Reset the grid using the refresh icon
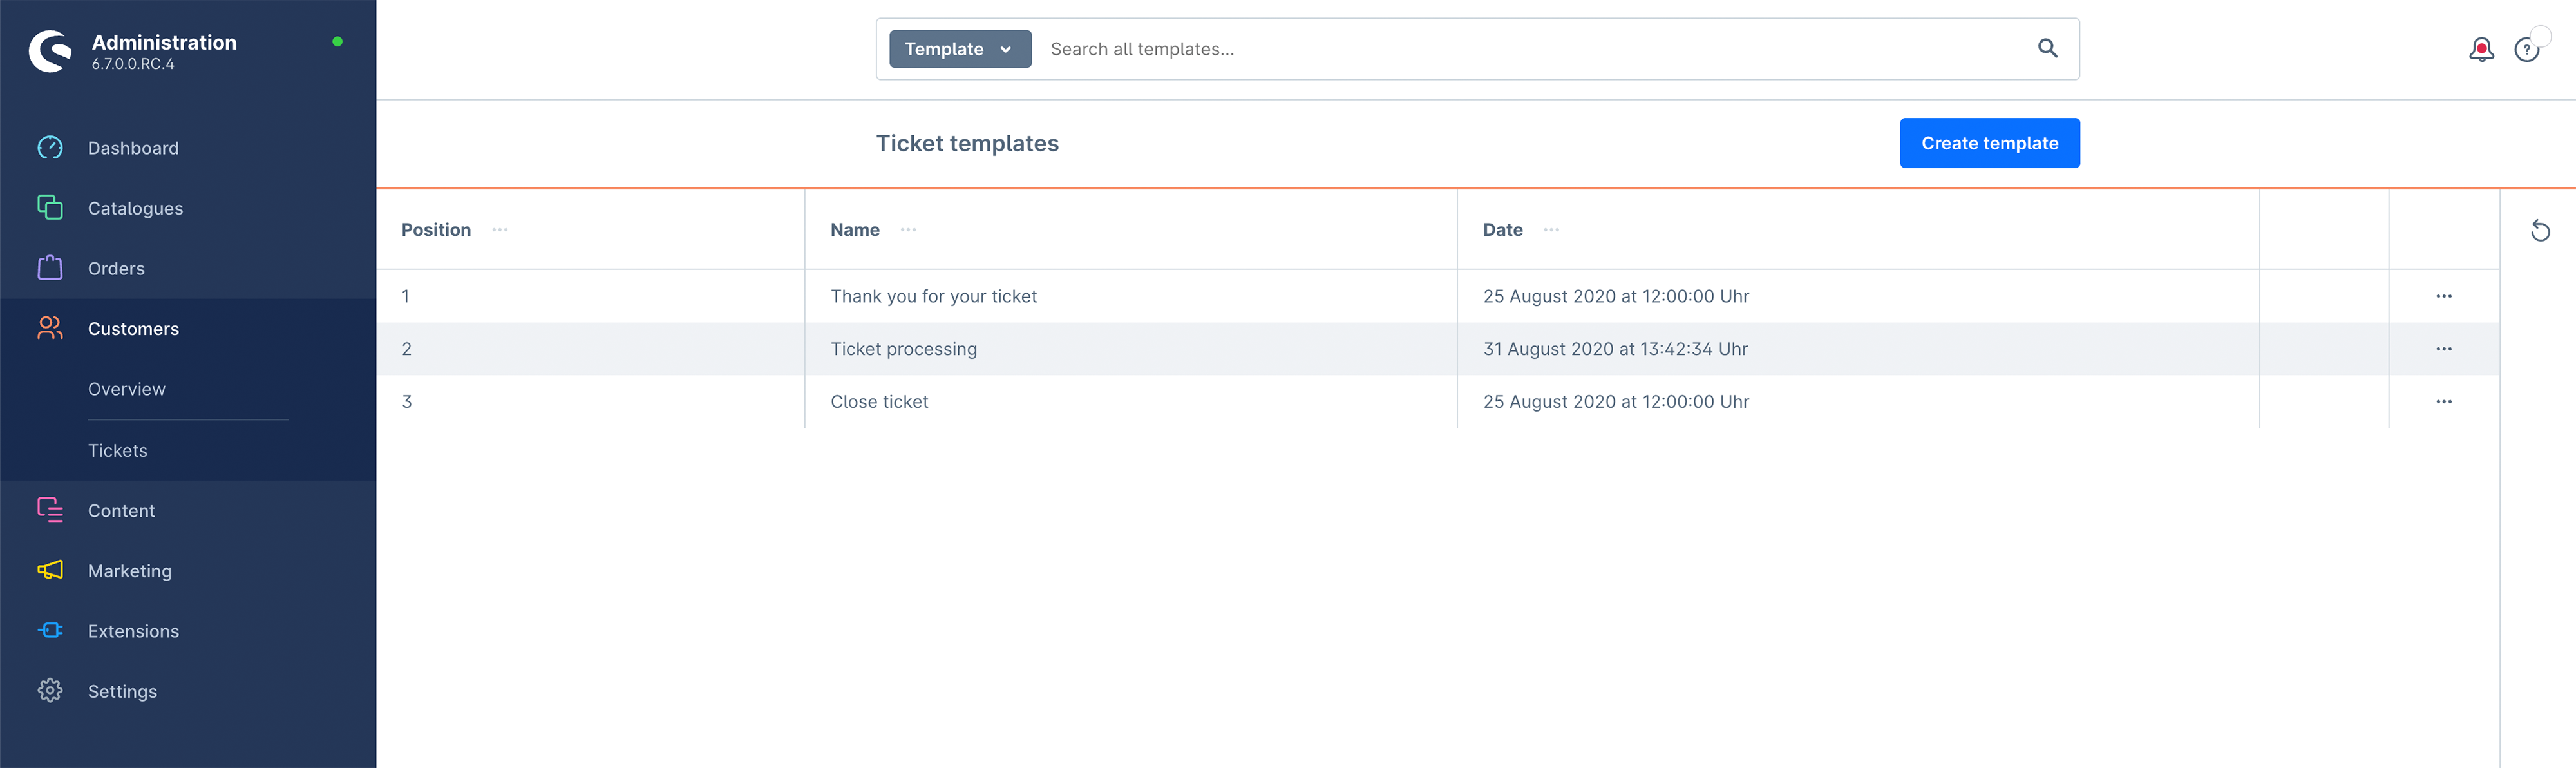 2540,231
